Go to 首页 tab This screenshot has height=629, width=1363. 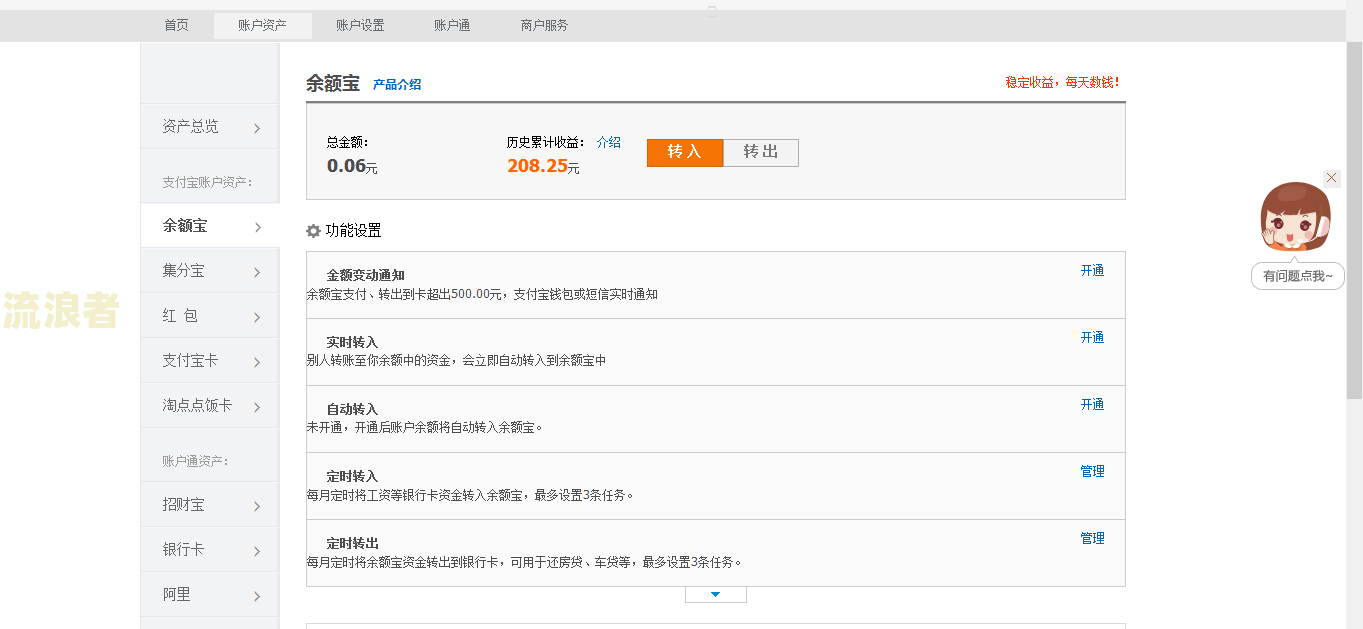pyautogui.click(x=176, y=26)
